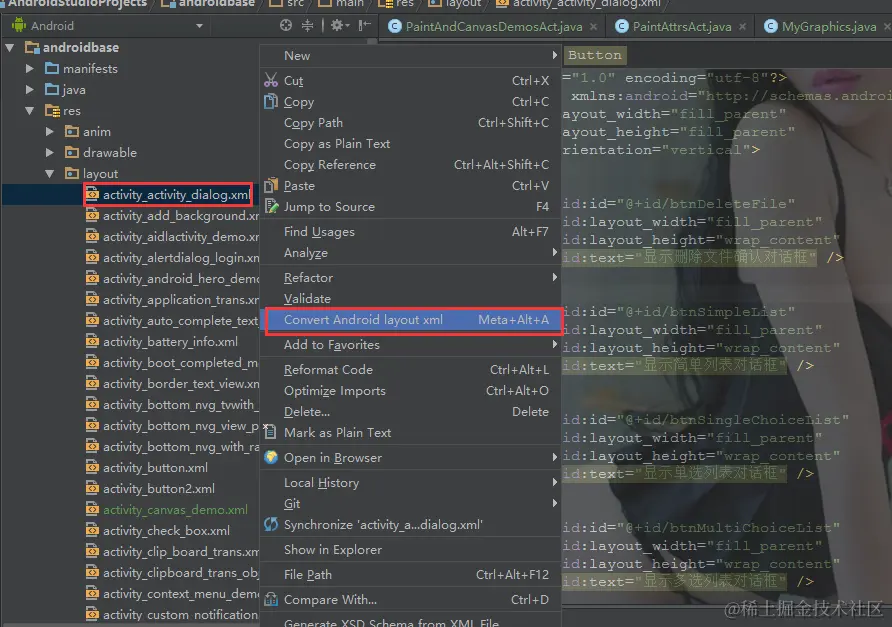Choose Find Usages menu entry

(x=411, y=232)
